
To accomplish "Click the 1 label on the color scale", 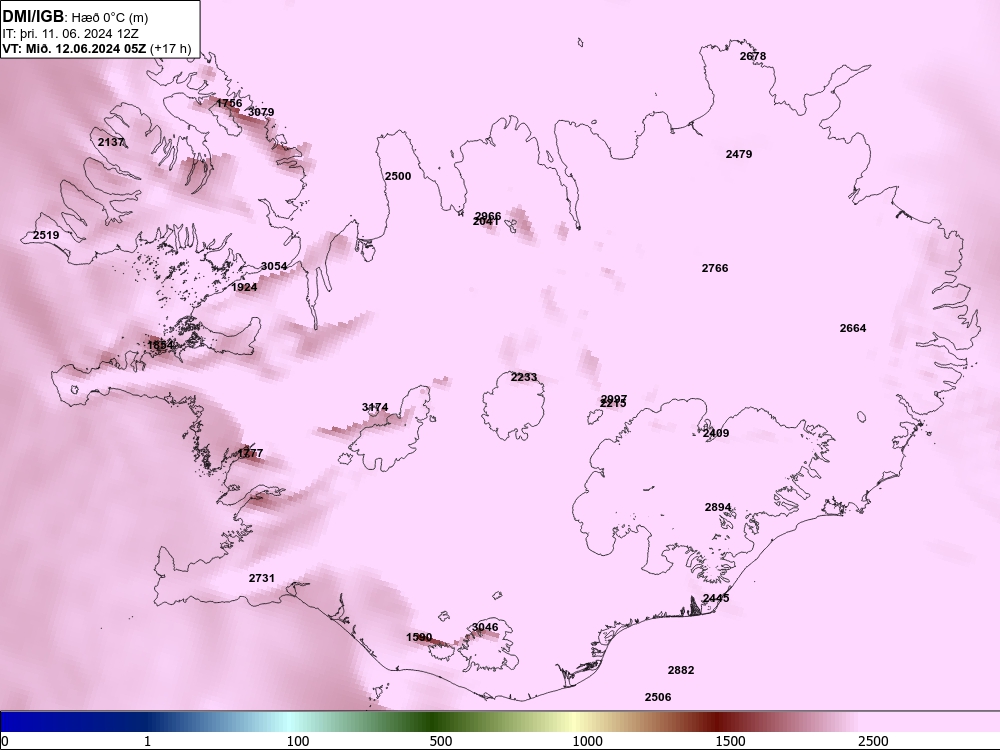I will [x=147, y=741].
